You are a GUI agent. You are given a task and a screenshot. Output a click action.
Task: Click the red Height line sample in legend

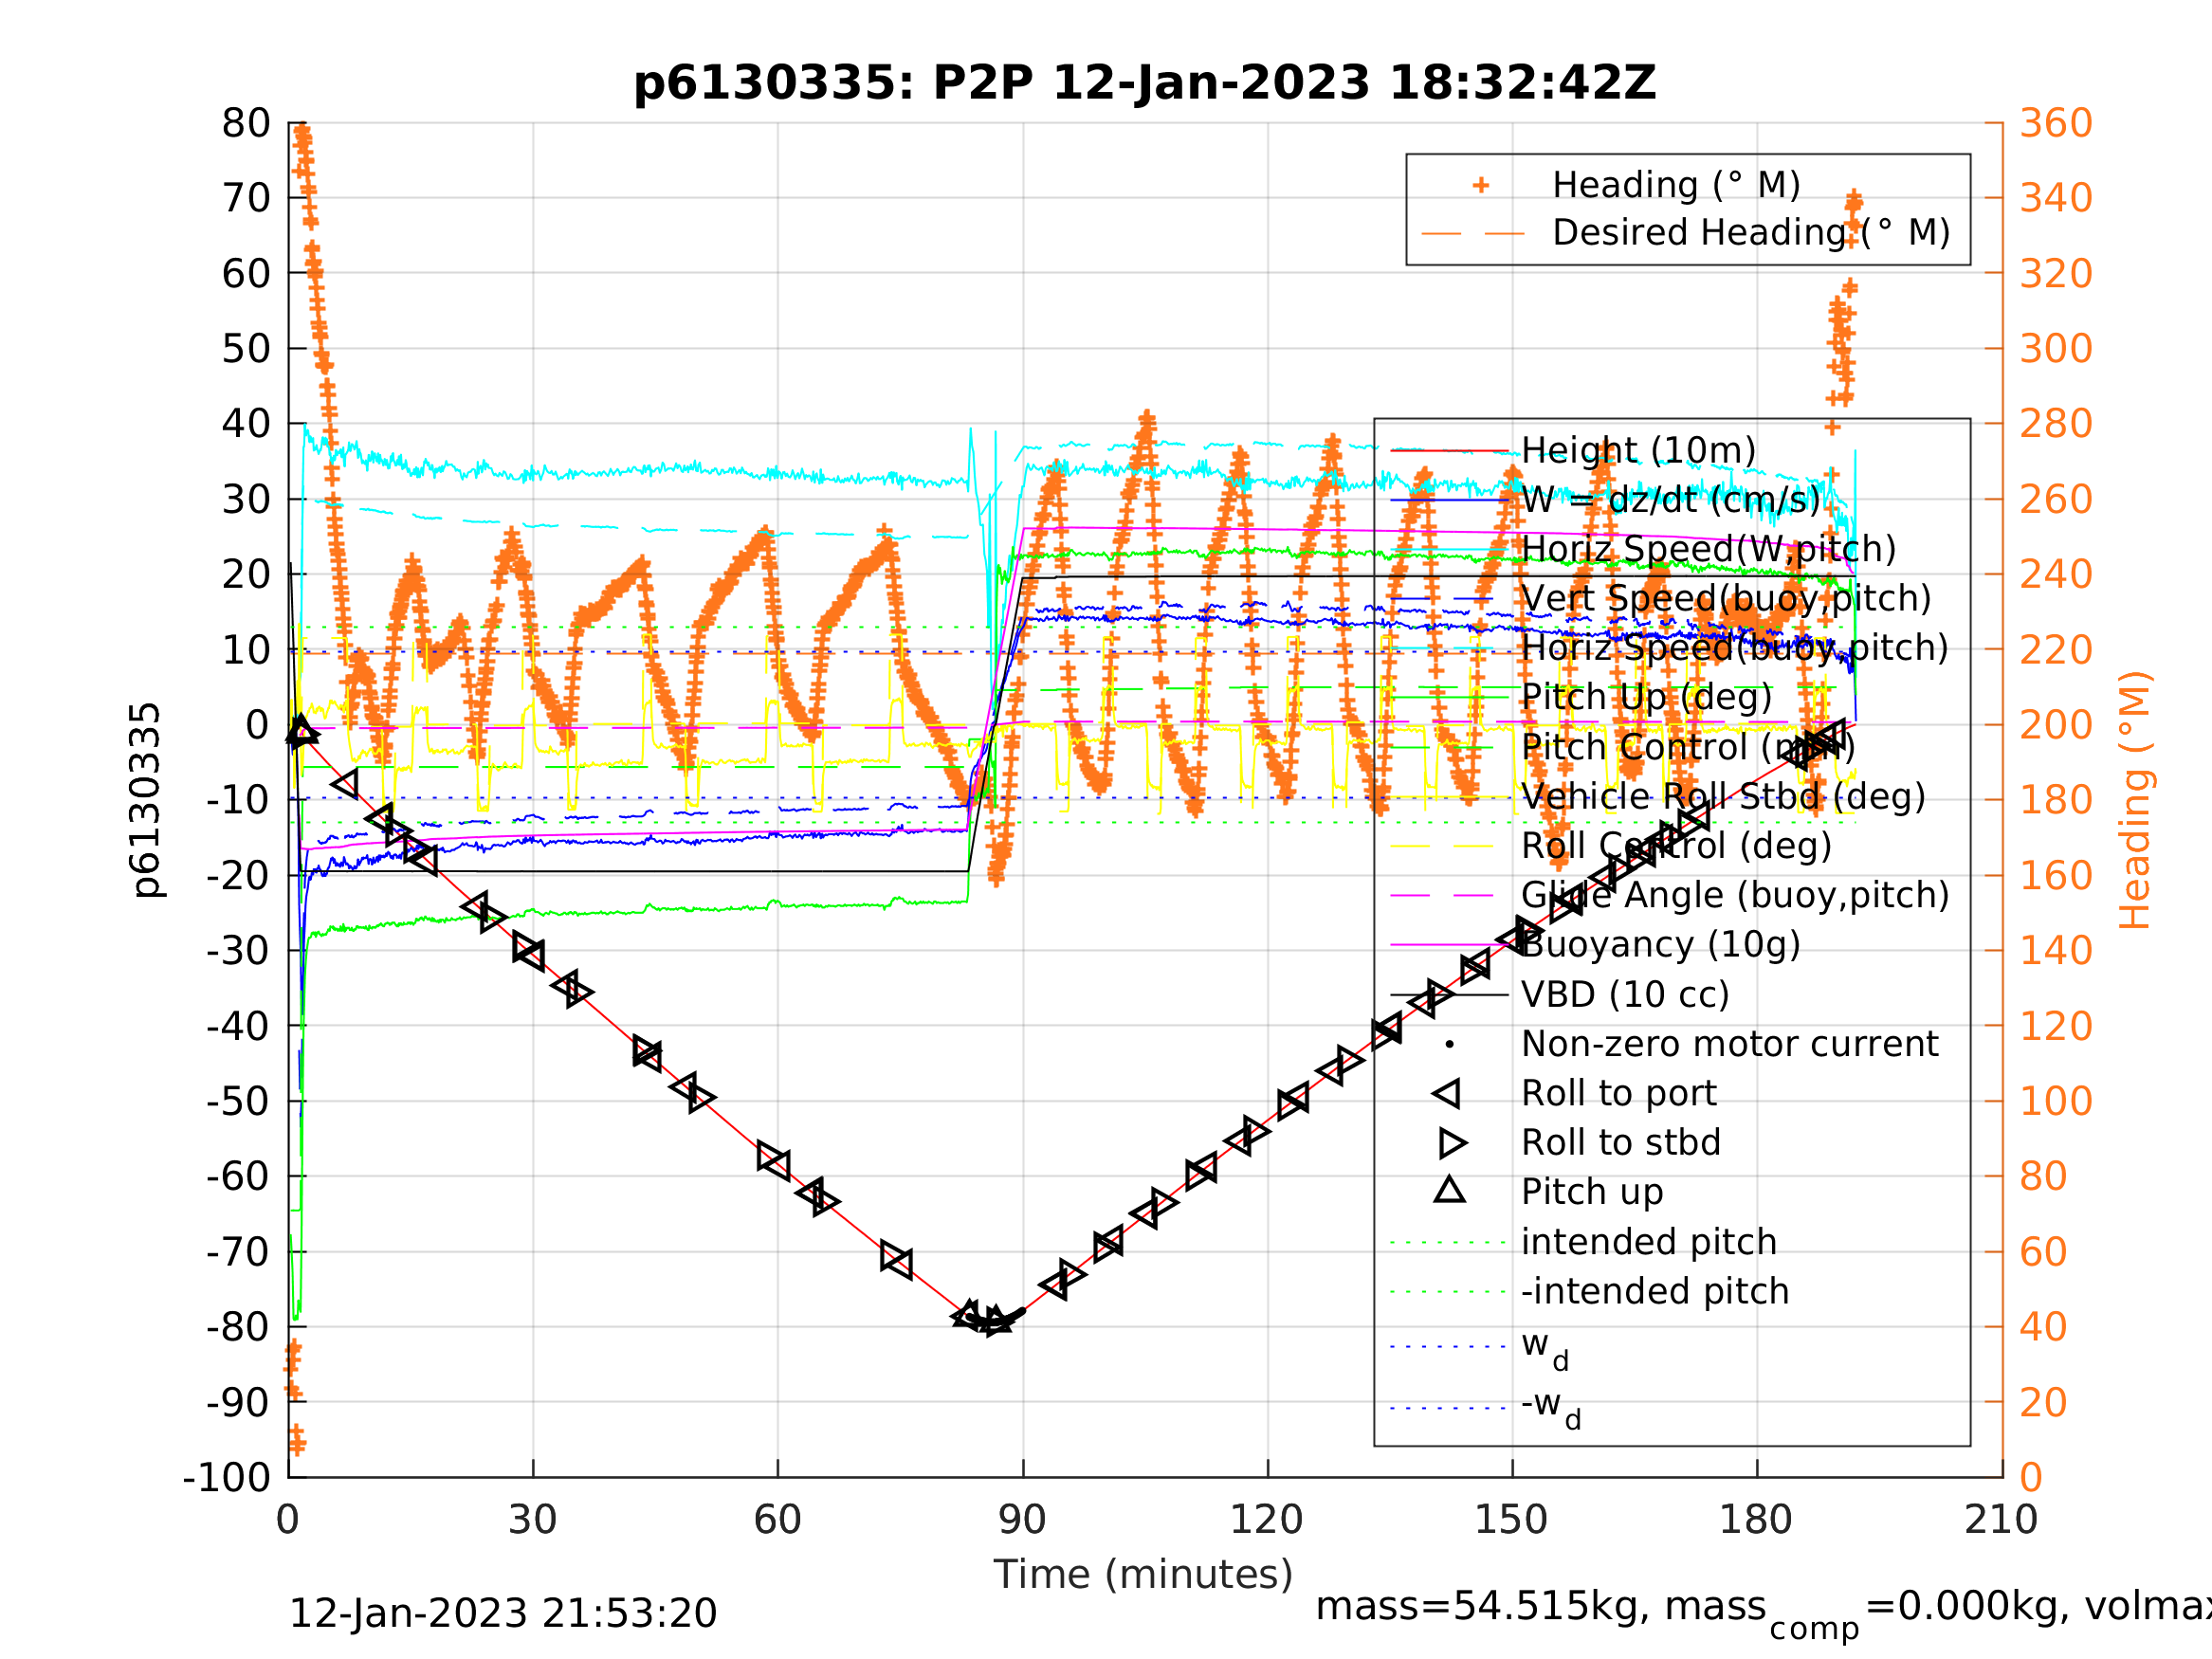(1449, 450)
